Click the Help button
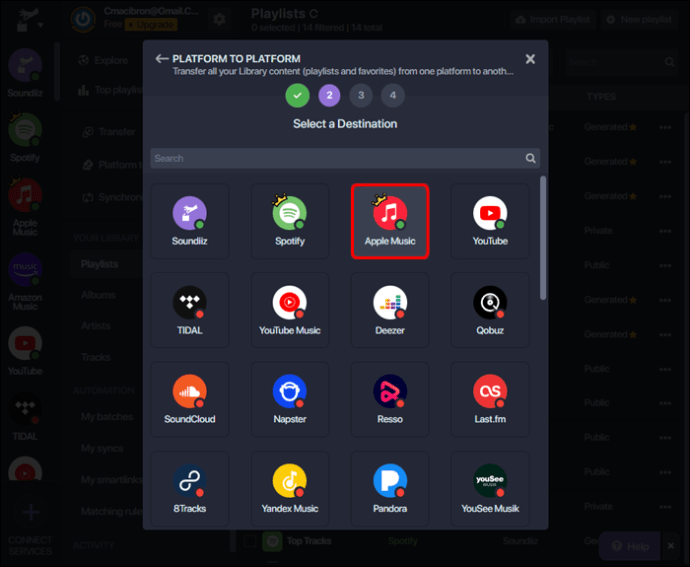 pyautogui.click(x=630, y=546)
